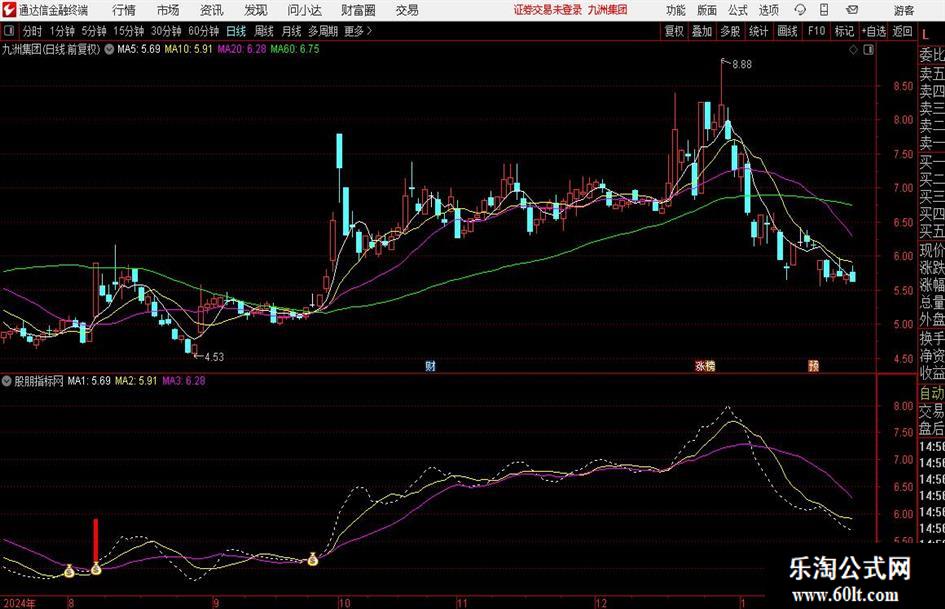
Task: Click the MA3: 6.28 sub-chart label
Action: [x=184, y=381]
